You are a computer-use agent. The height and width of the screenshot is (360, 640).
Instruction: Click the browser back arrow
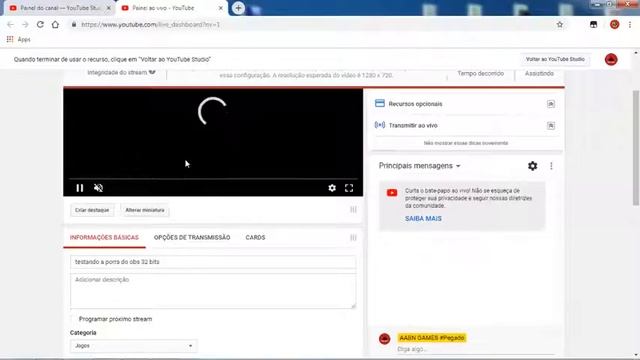pyautogui.click(x=11, y=24)
